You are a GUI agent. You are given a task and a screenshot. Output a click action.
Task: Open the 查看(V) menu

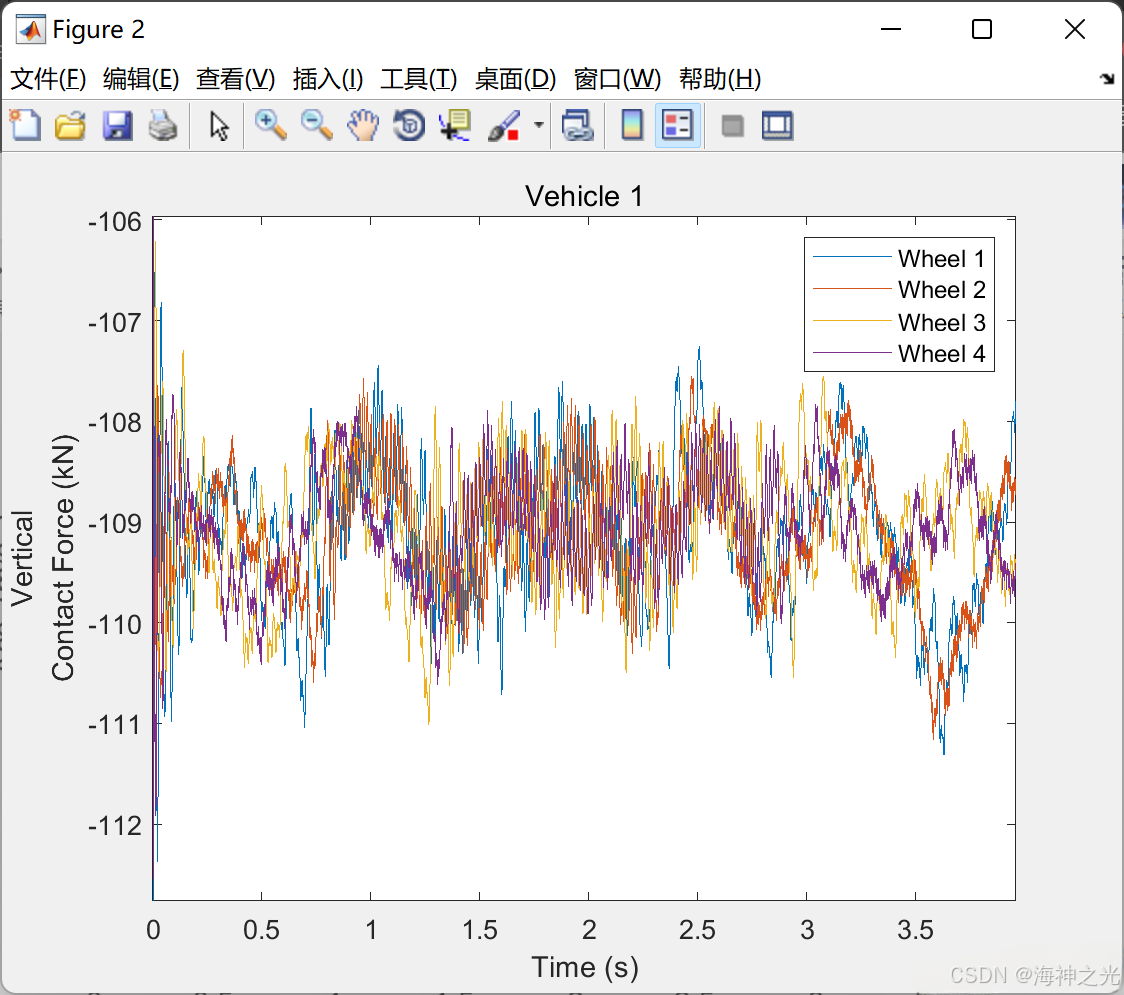point(235,79)
